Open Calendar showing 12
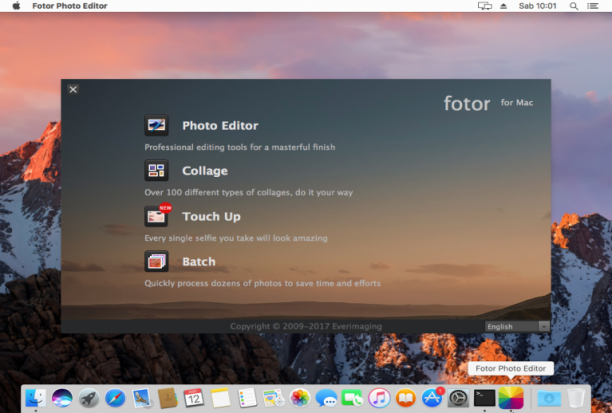This screenshot has height=413, width=612. [x=194, y=398]
